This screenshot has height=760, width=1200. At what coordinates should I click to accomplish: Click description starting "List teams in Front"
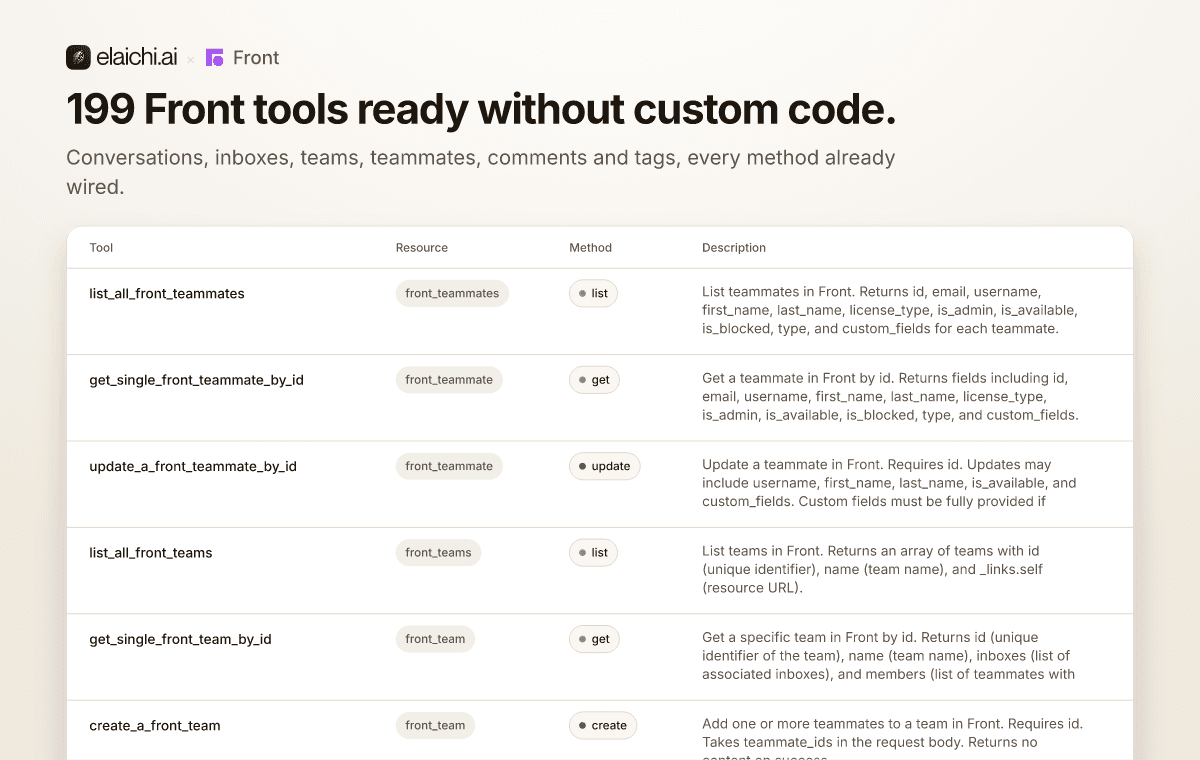pos(873,570)
